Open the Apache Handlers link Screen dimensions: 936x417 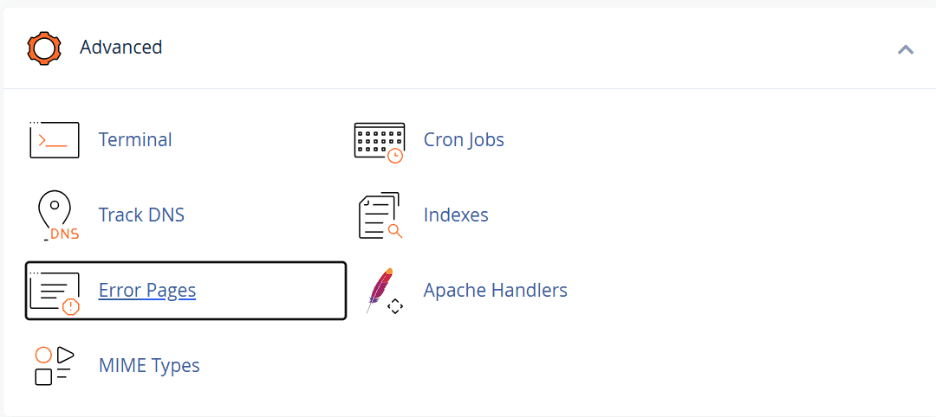point(495,291)
